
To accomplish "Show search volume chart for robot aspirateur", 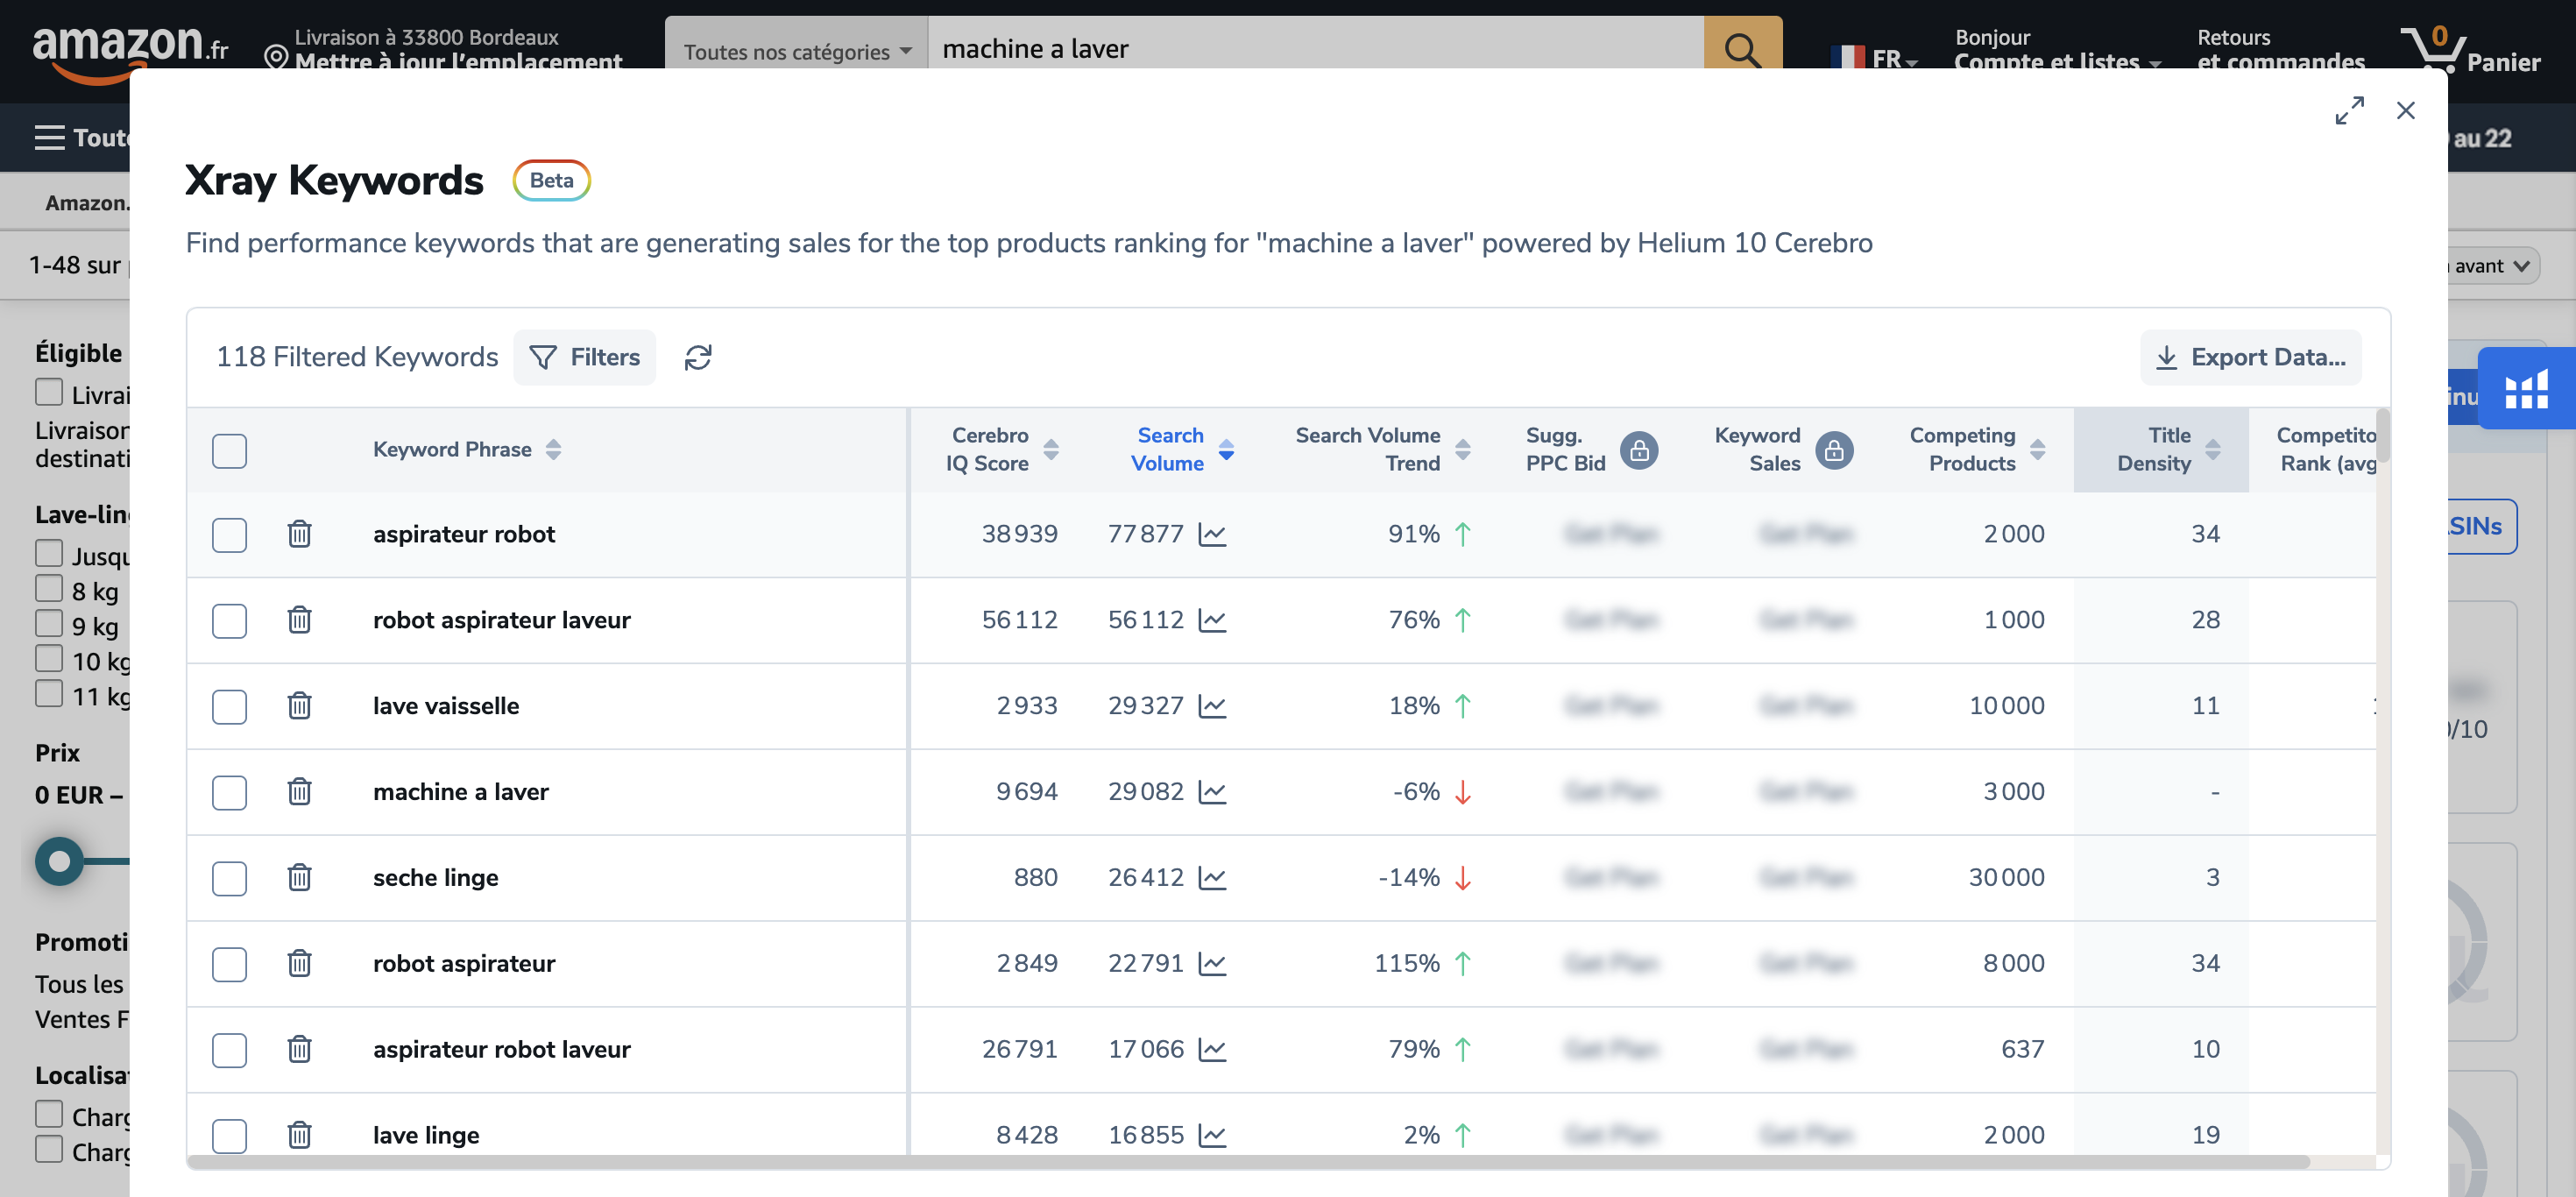I will pos(1212,964).
